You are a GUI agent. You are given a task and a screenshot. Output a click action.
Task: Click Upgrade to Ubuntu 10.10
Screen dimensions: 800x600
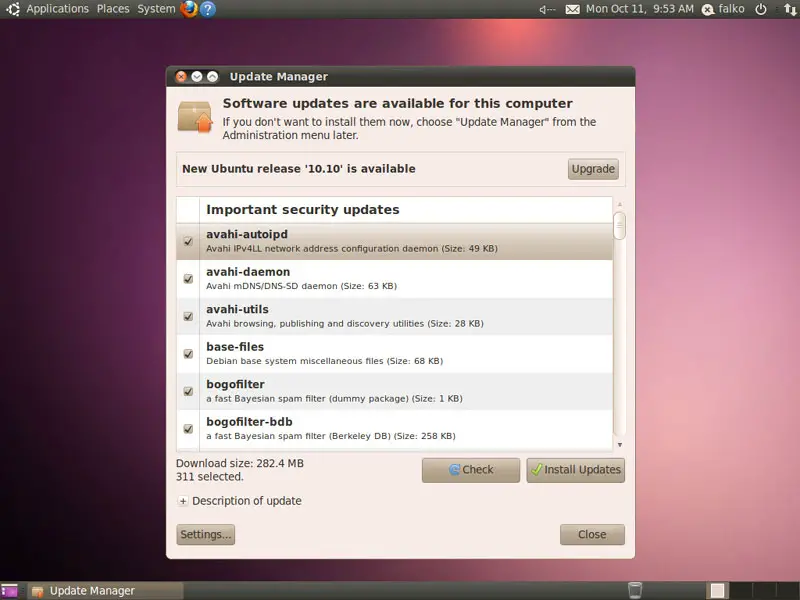click(x=593, y=169)
